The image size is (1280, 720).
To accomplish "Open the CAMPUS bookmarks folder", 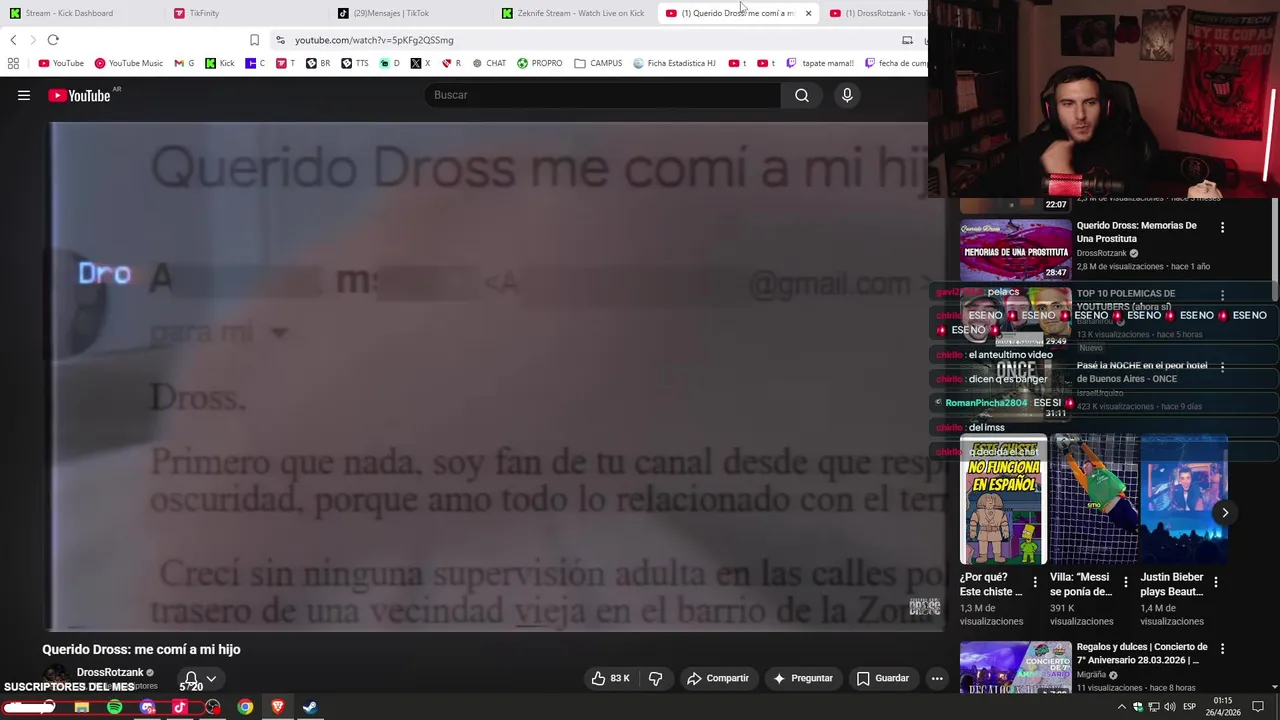I will coord(598,63).
